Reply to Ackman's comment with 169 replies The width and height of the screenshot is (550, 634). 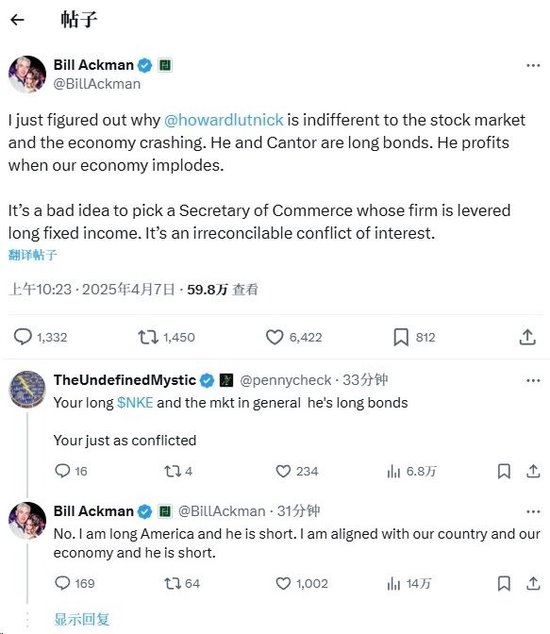pyautogui.click(x=62, y=583)
